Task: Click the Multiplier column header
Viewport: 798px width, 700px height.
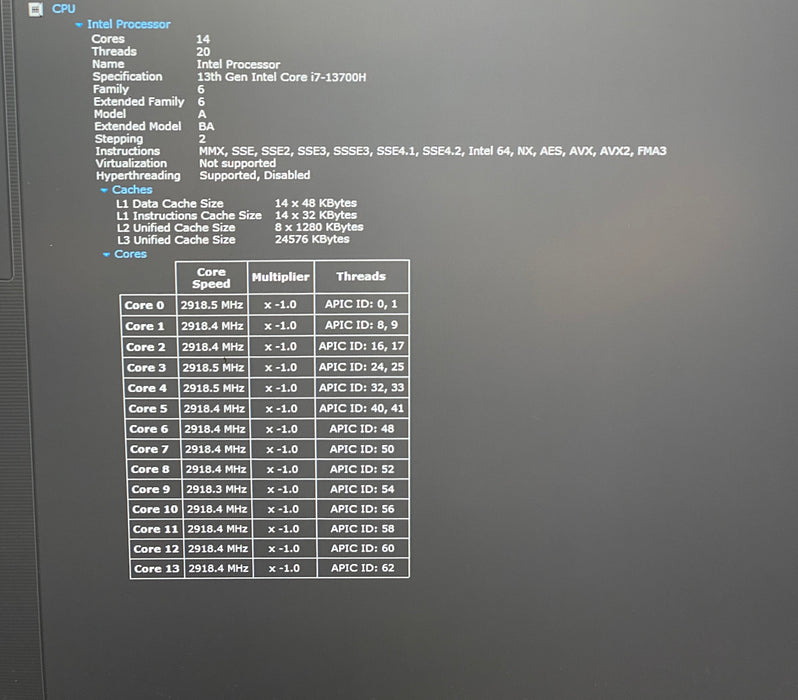Action: click(x=280, y=277)
